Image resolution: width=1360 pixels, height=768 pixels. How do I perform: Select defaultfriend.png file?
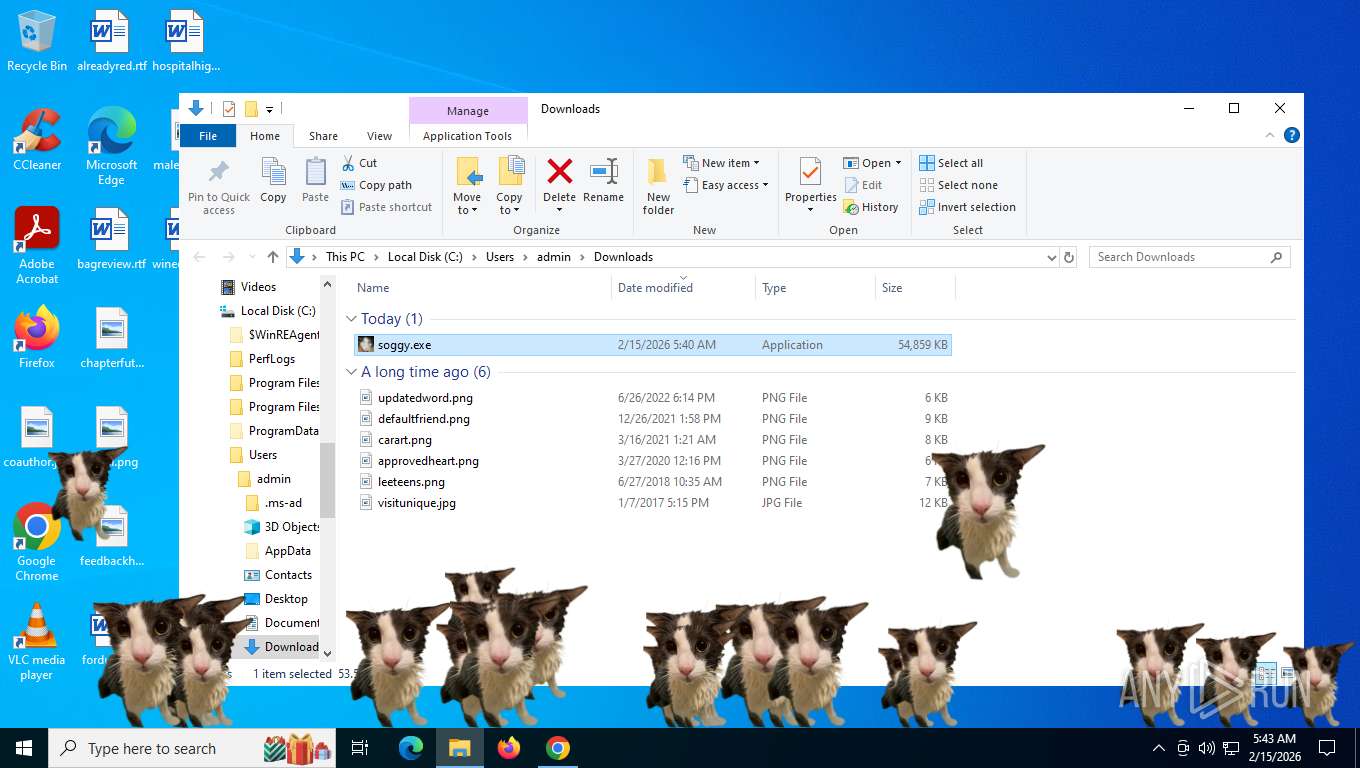(653, 419)
